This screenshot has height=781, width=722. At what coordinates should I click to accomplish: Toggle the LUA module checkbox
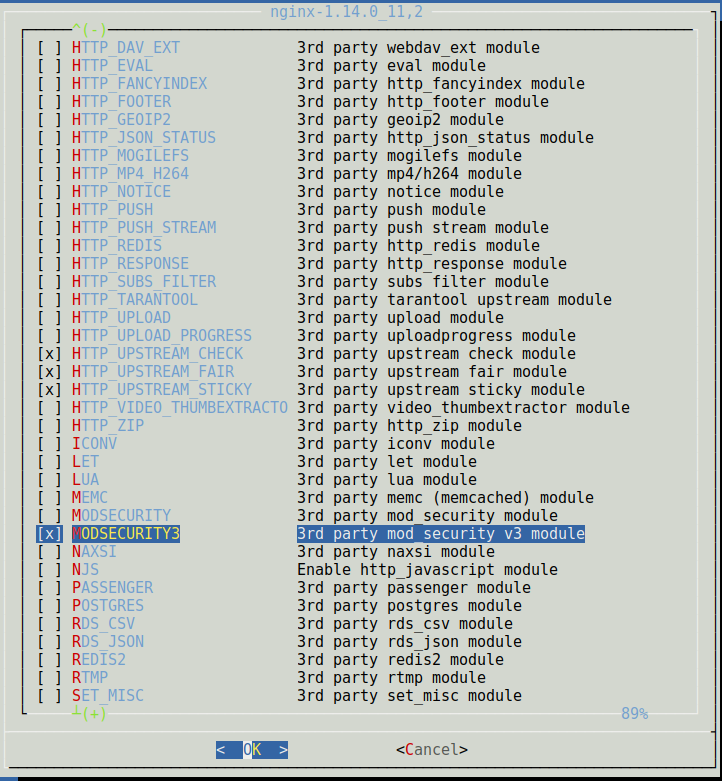[x=49, y=480]
